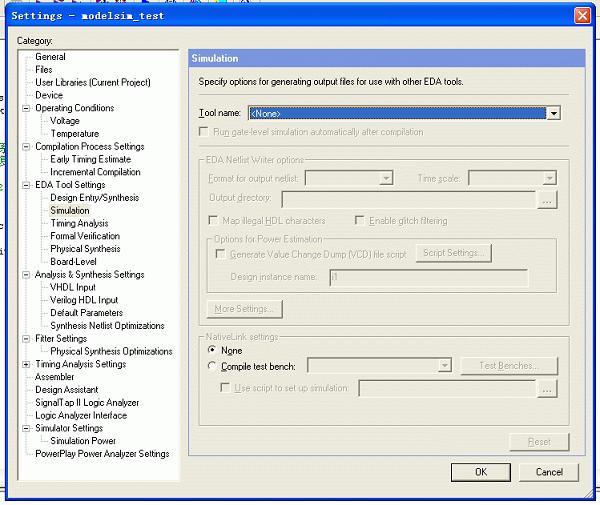Select General in Category tree
This screenshot has height=505, width=600.
(x=50, y=57)
